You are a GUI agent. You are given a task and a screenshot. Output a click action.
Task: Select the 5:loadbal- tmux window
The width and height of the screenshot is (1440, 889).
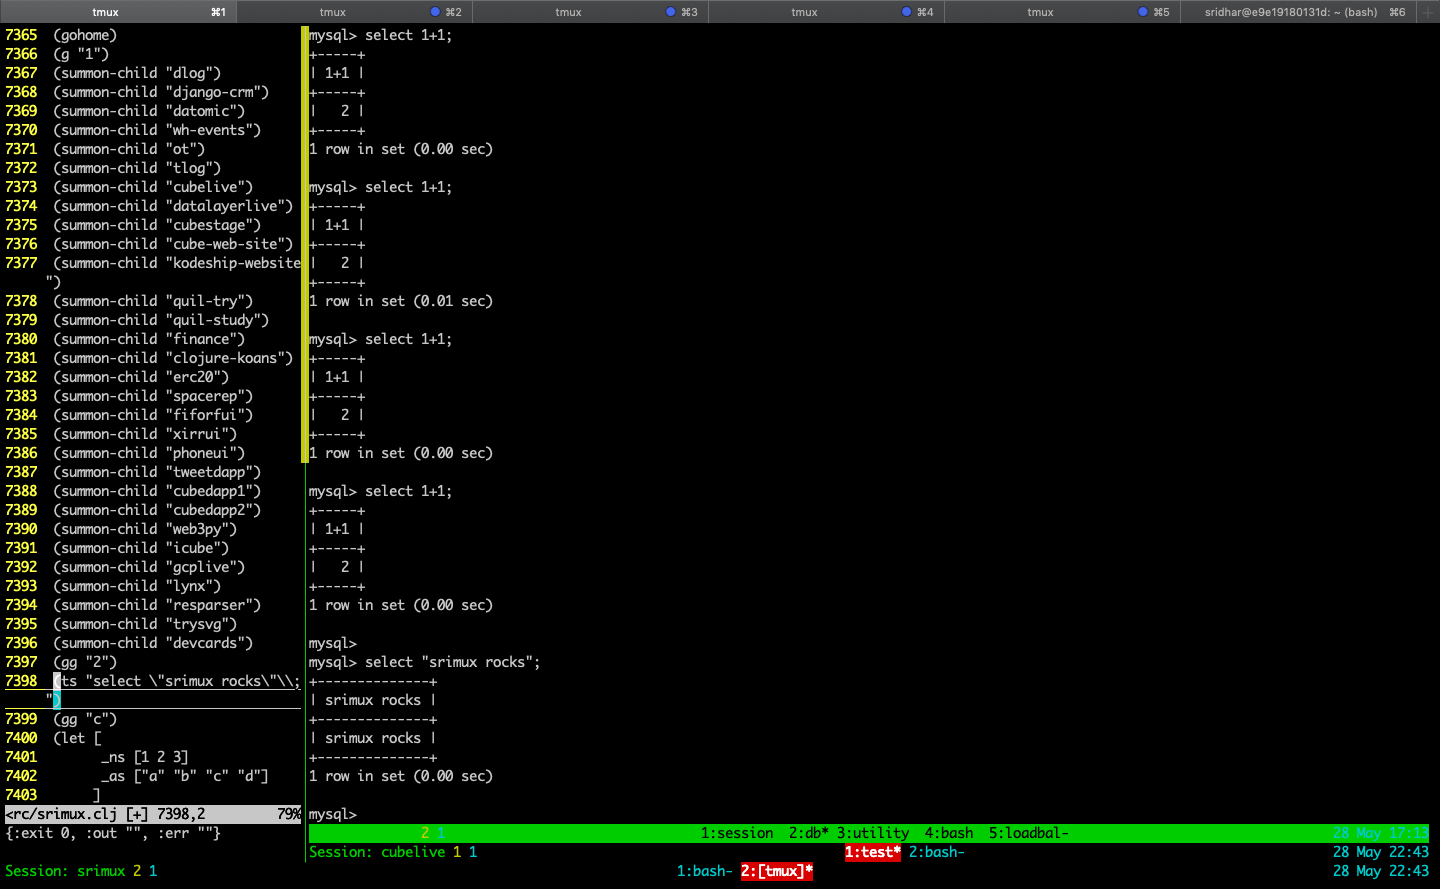pos(1029,833)
